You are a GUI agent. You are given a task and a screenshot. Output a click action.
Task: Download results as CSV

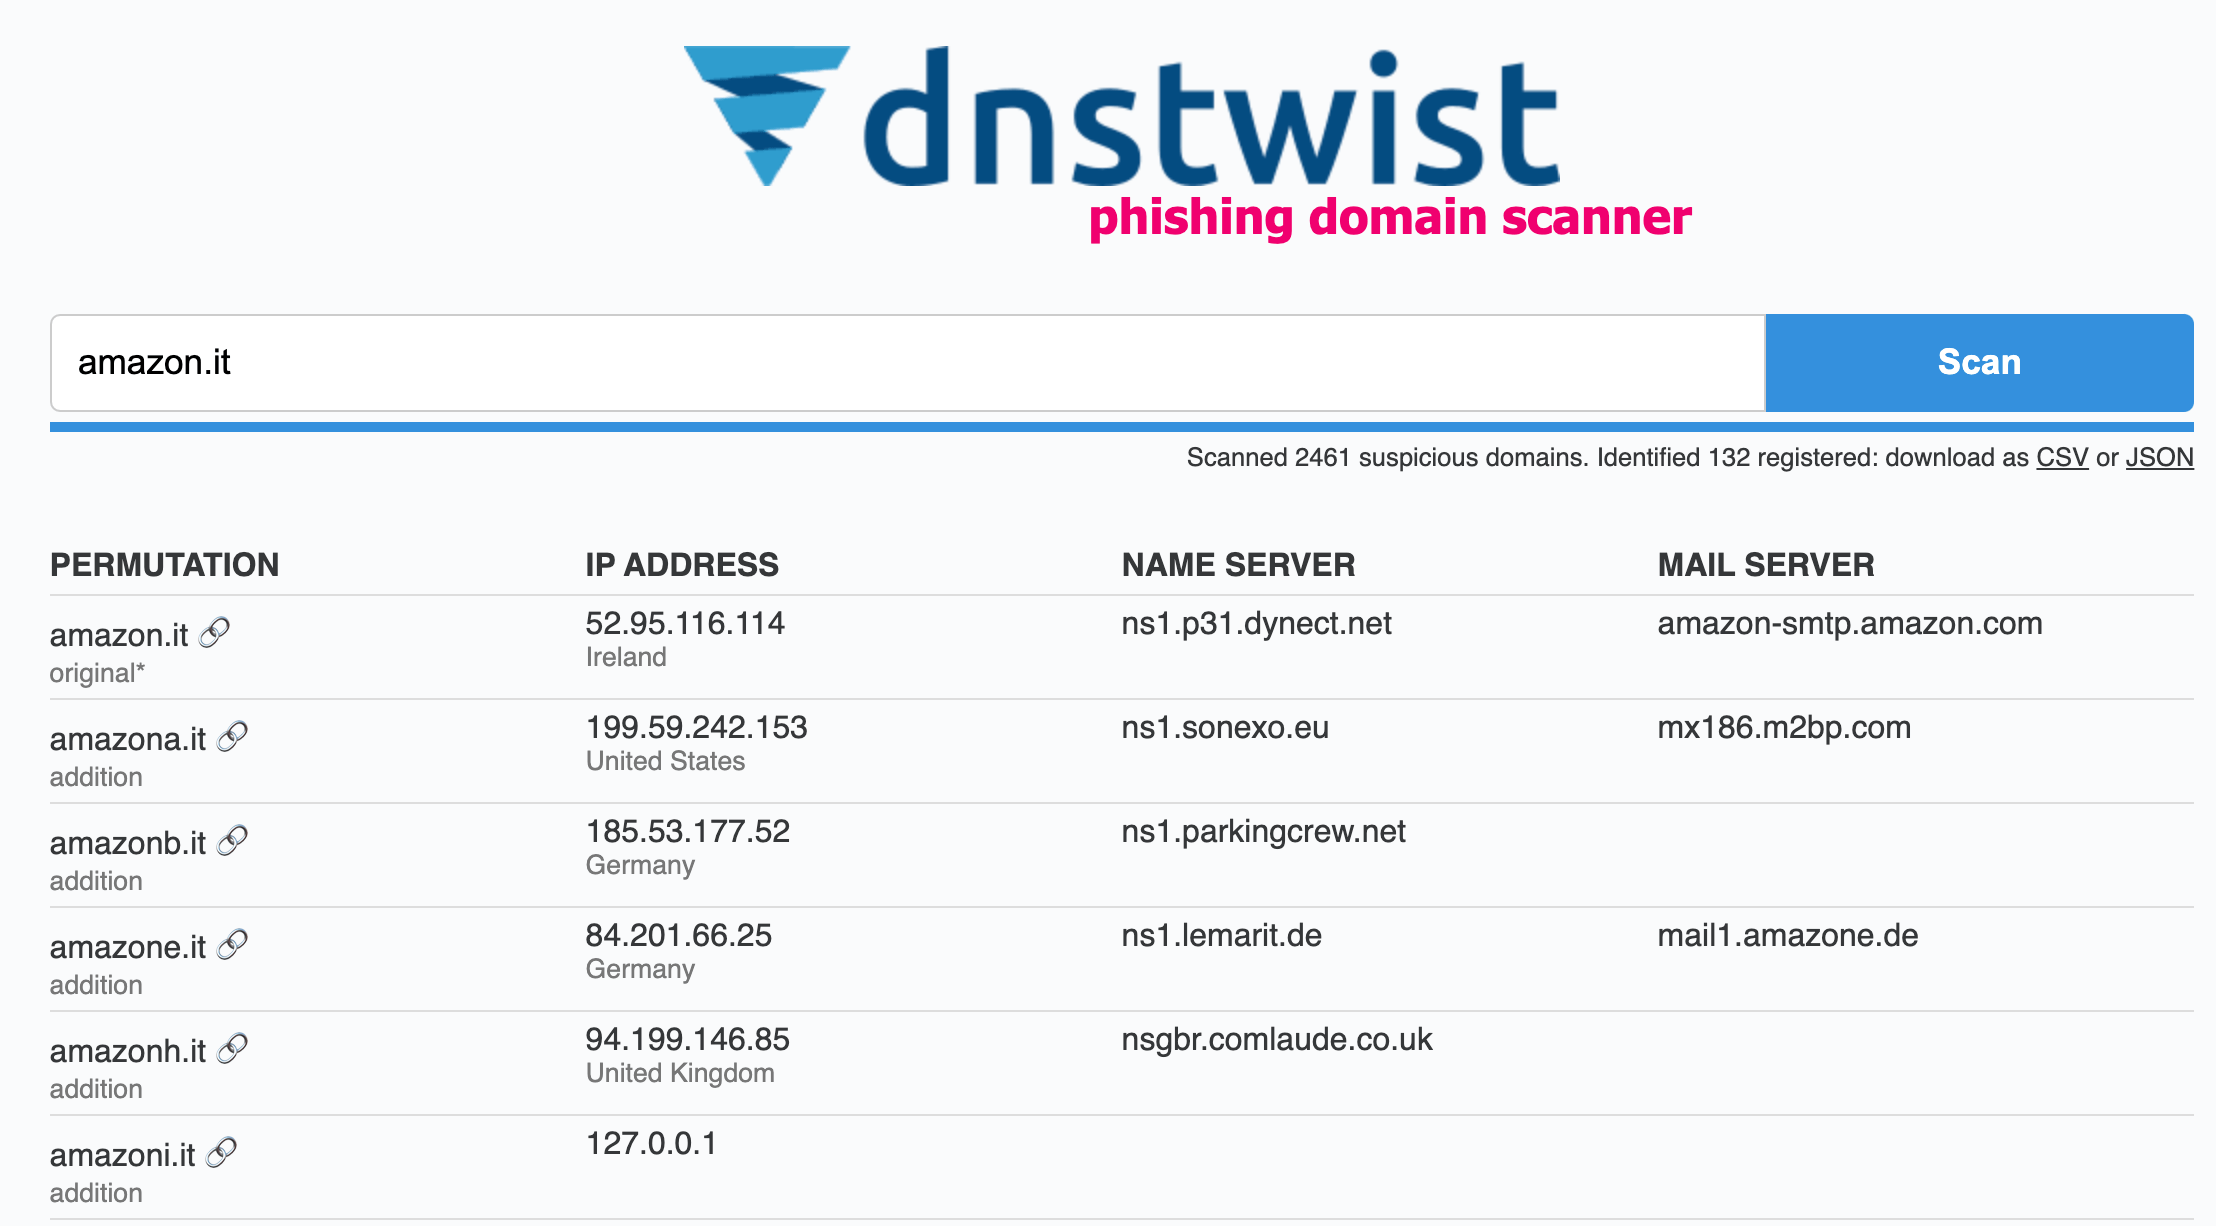click(2062, 457)
